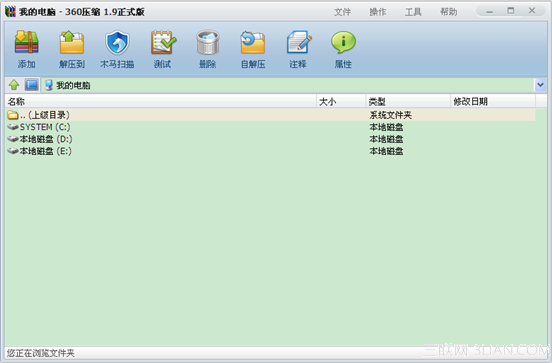Run the 测试 (Test) checklist tool
Image resolution: width=552 pixels, height=363 pixels.
[163, 43]
